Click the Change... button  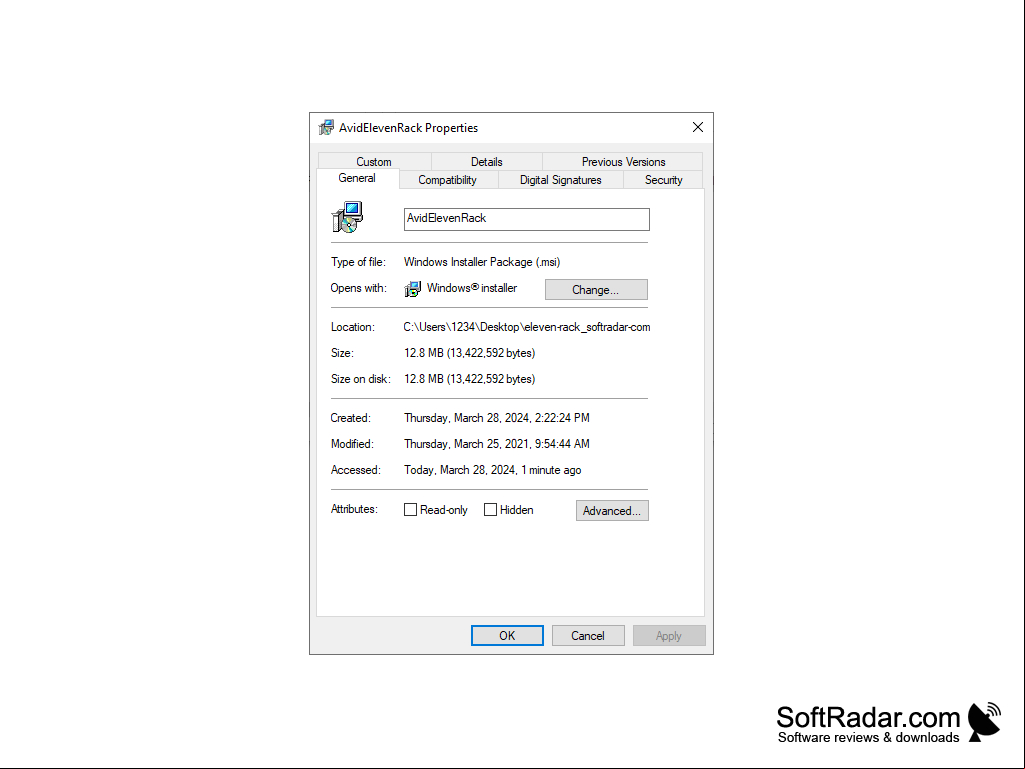coord(596,290)
